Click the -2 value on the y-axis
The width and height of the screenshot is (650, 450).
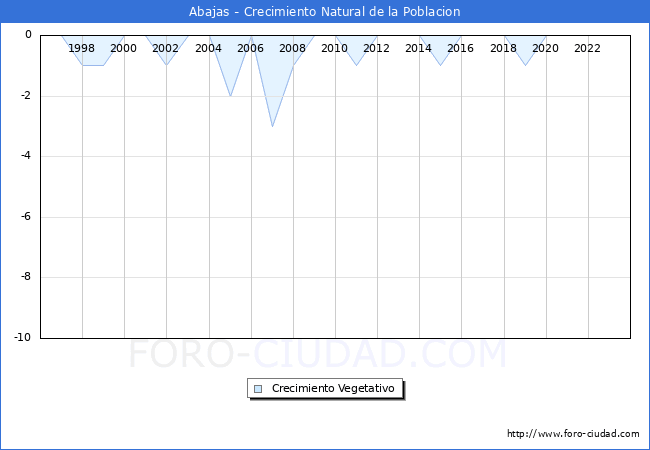coord(26,96)
